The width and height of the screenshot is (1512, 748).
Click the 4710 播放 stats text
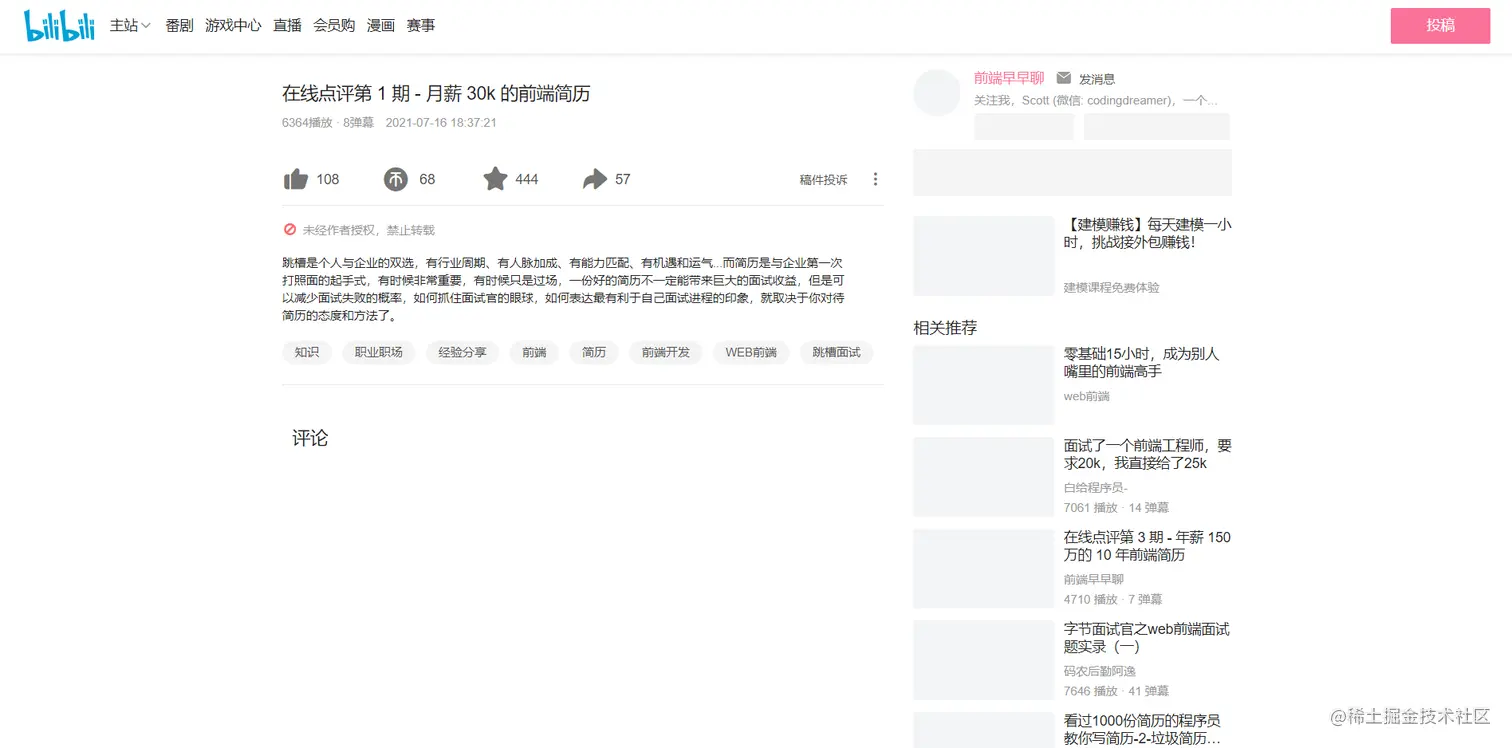point(1091,600)
